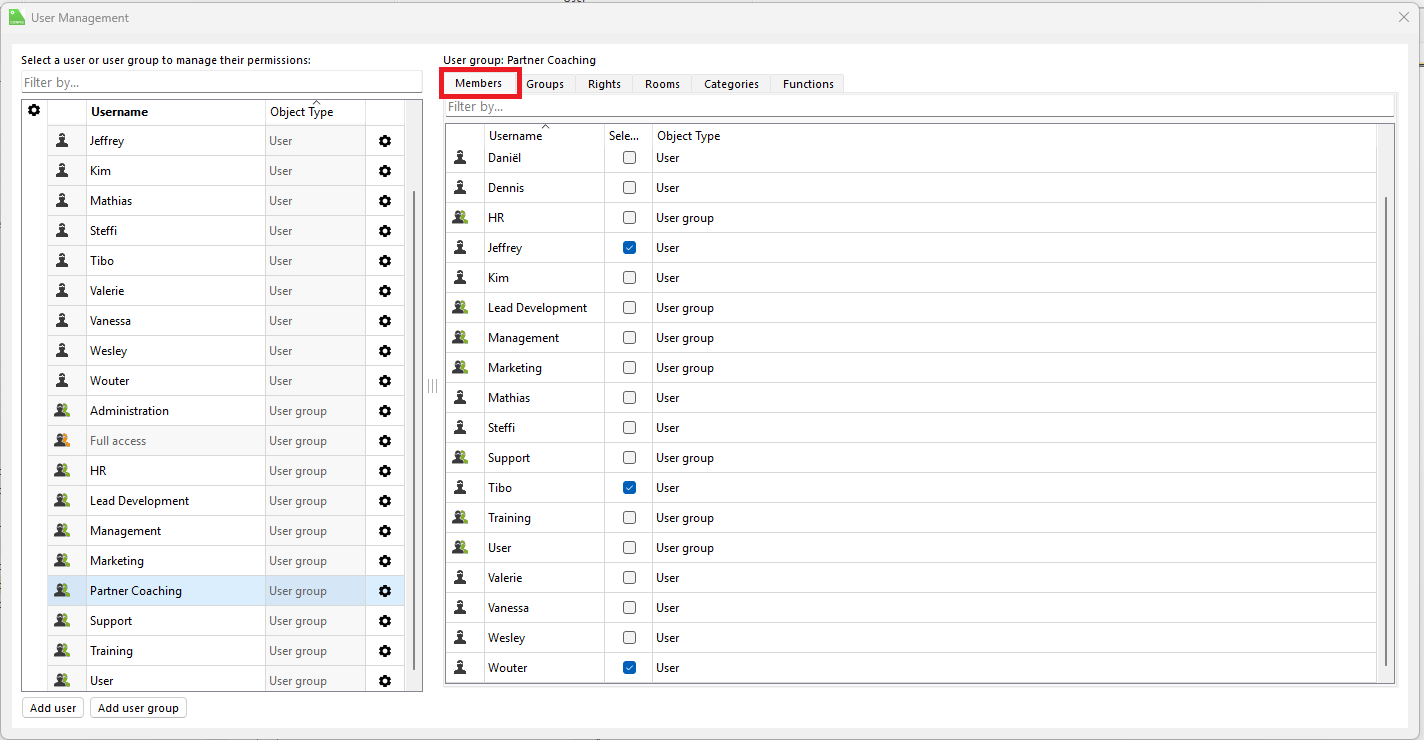Click the Add user group button

[x=138, y=708]
